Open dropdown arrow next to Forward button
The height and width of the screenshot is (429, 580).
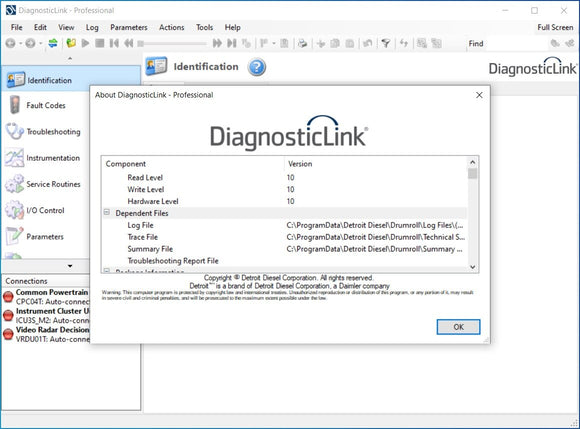[40, 44]
